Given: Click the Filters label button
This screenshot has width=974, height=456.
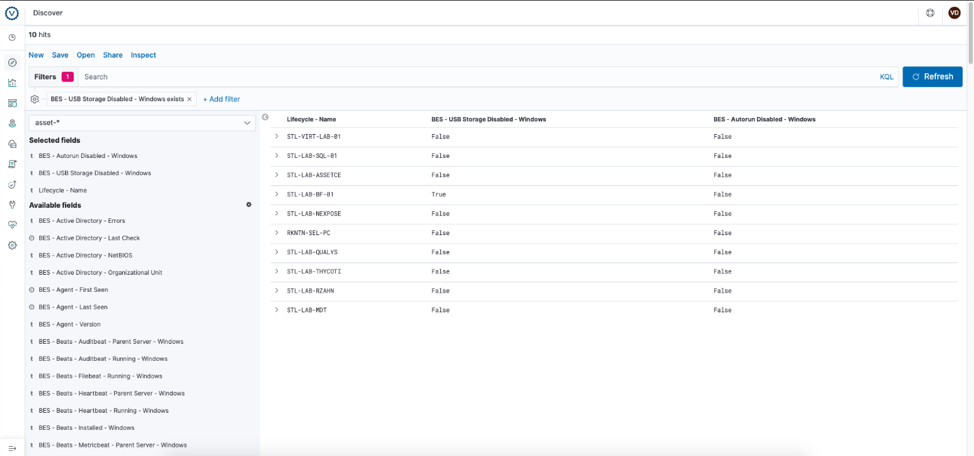Looking at the screenshot, I should coord(53,77).
